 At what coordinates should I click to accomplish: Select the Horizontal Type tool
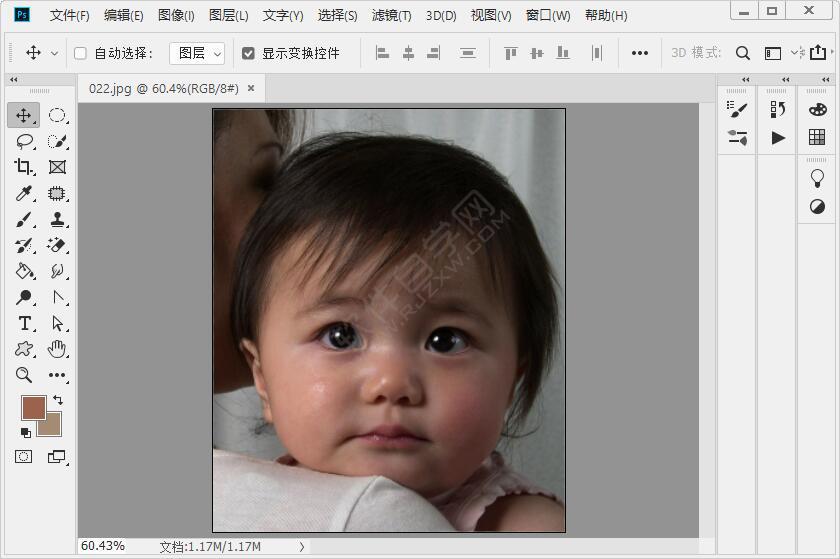click(x=24, y=323)
